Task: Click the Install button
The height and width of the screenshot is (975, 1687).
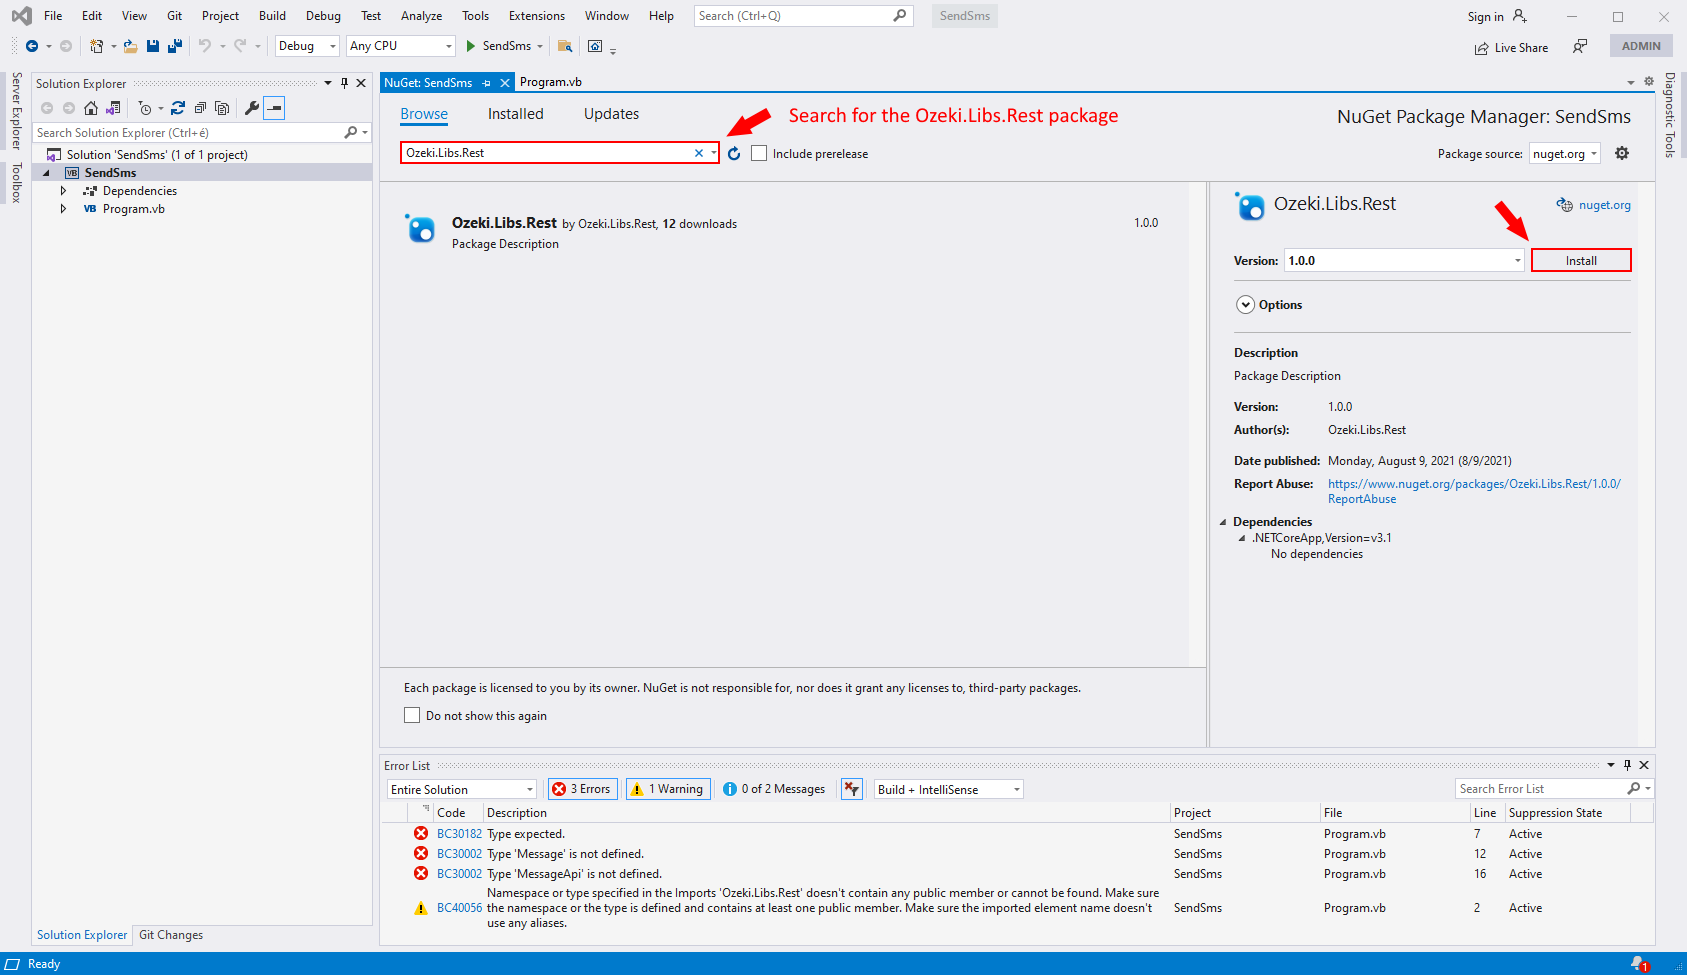Action: pyautogui.click(x=1581, y=260)
